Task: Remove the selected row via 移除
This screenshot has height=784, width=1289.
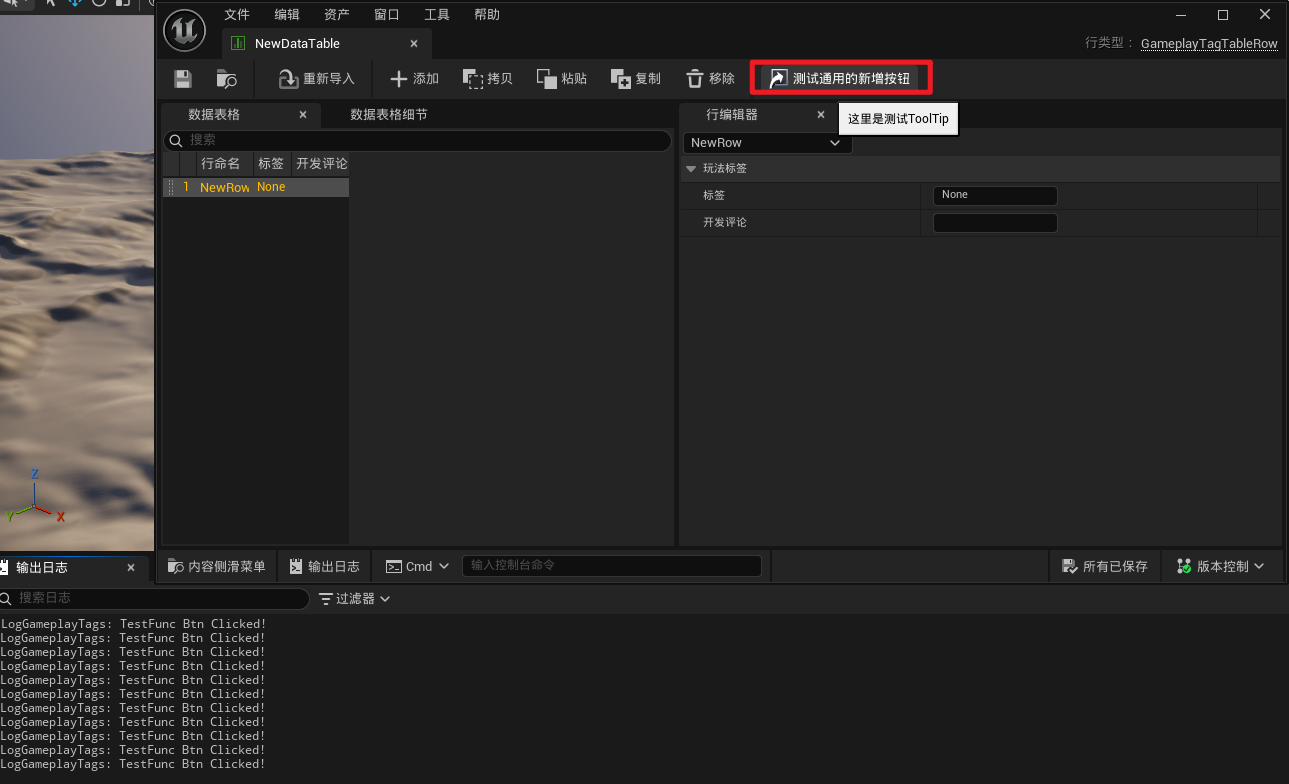Action: click(709, 78)
